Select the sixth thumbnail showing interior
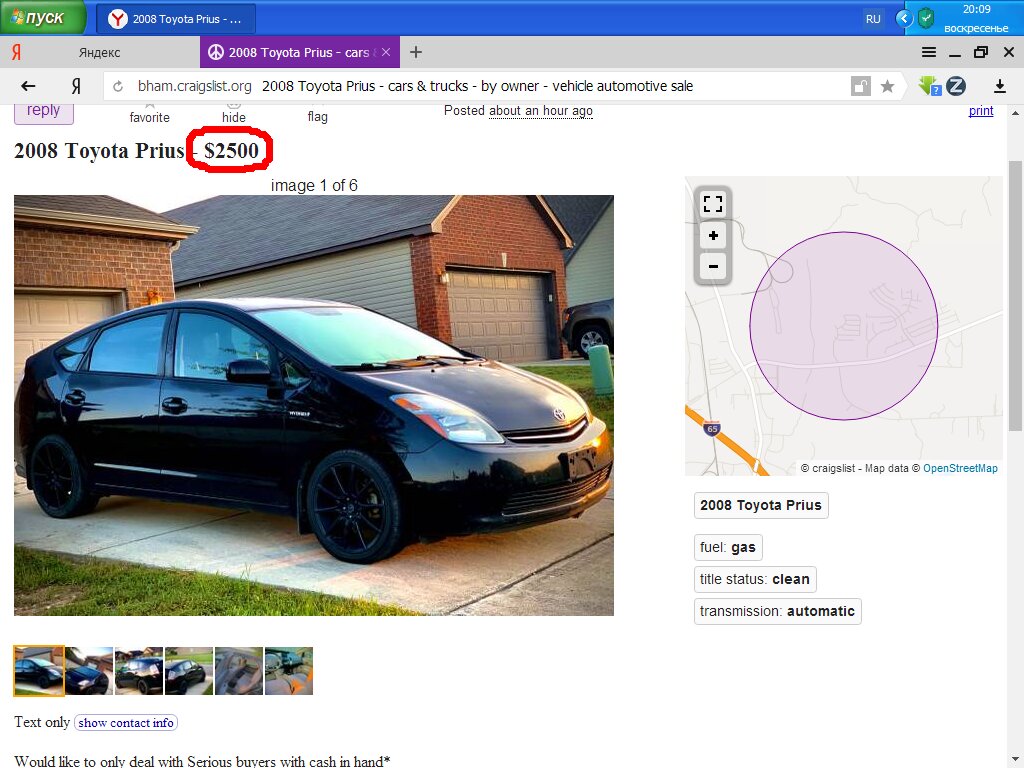This screenshot has width=1024, height=768. pos(289,671)
